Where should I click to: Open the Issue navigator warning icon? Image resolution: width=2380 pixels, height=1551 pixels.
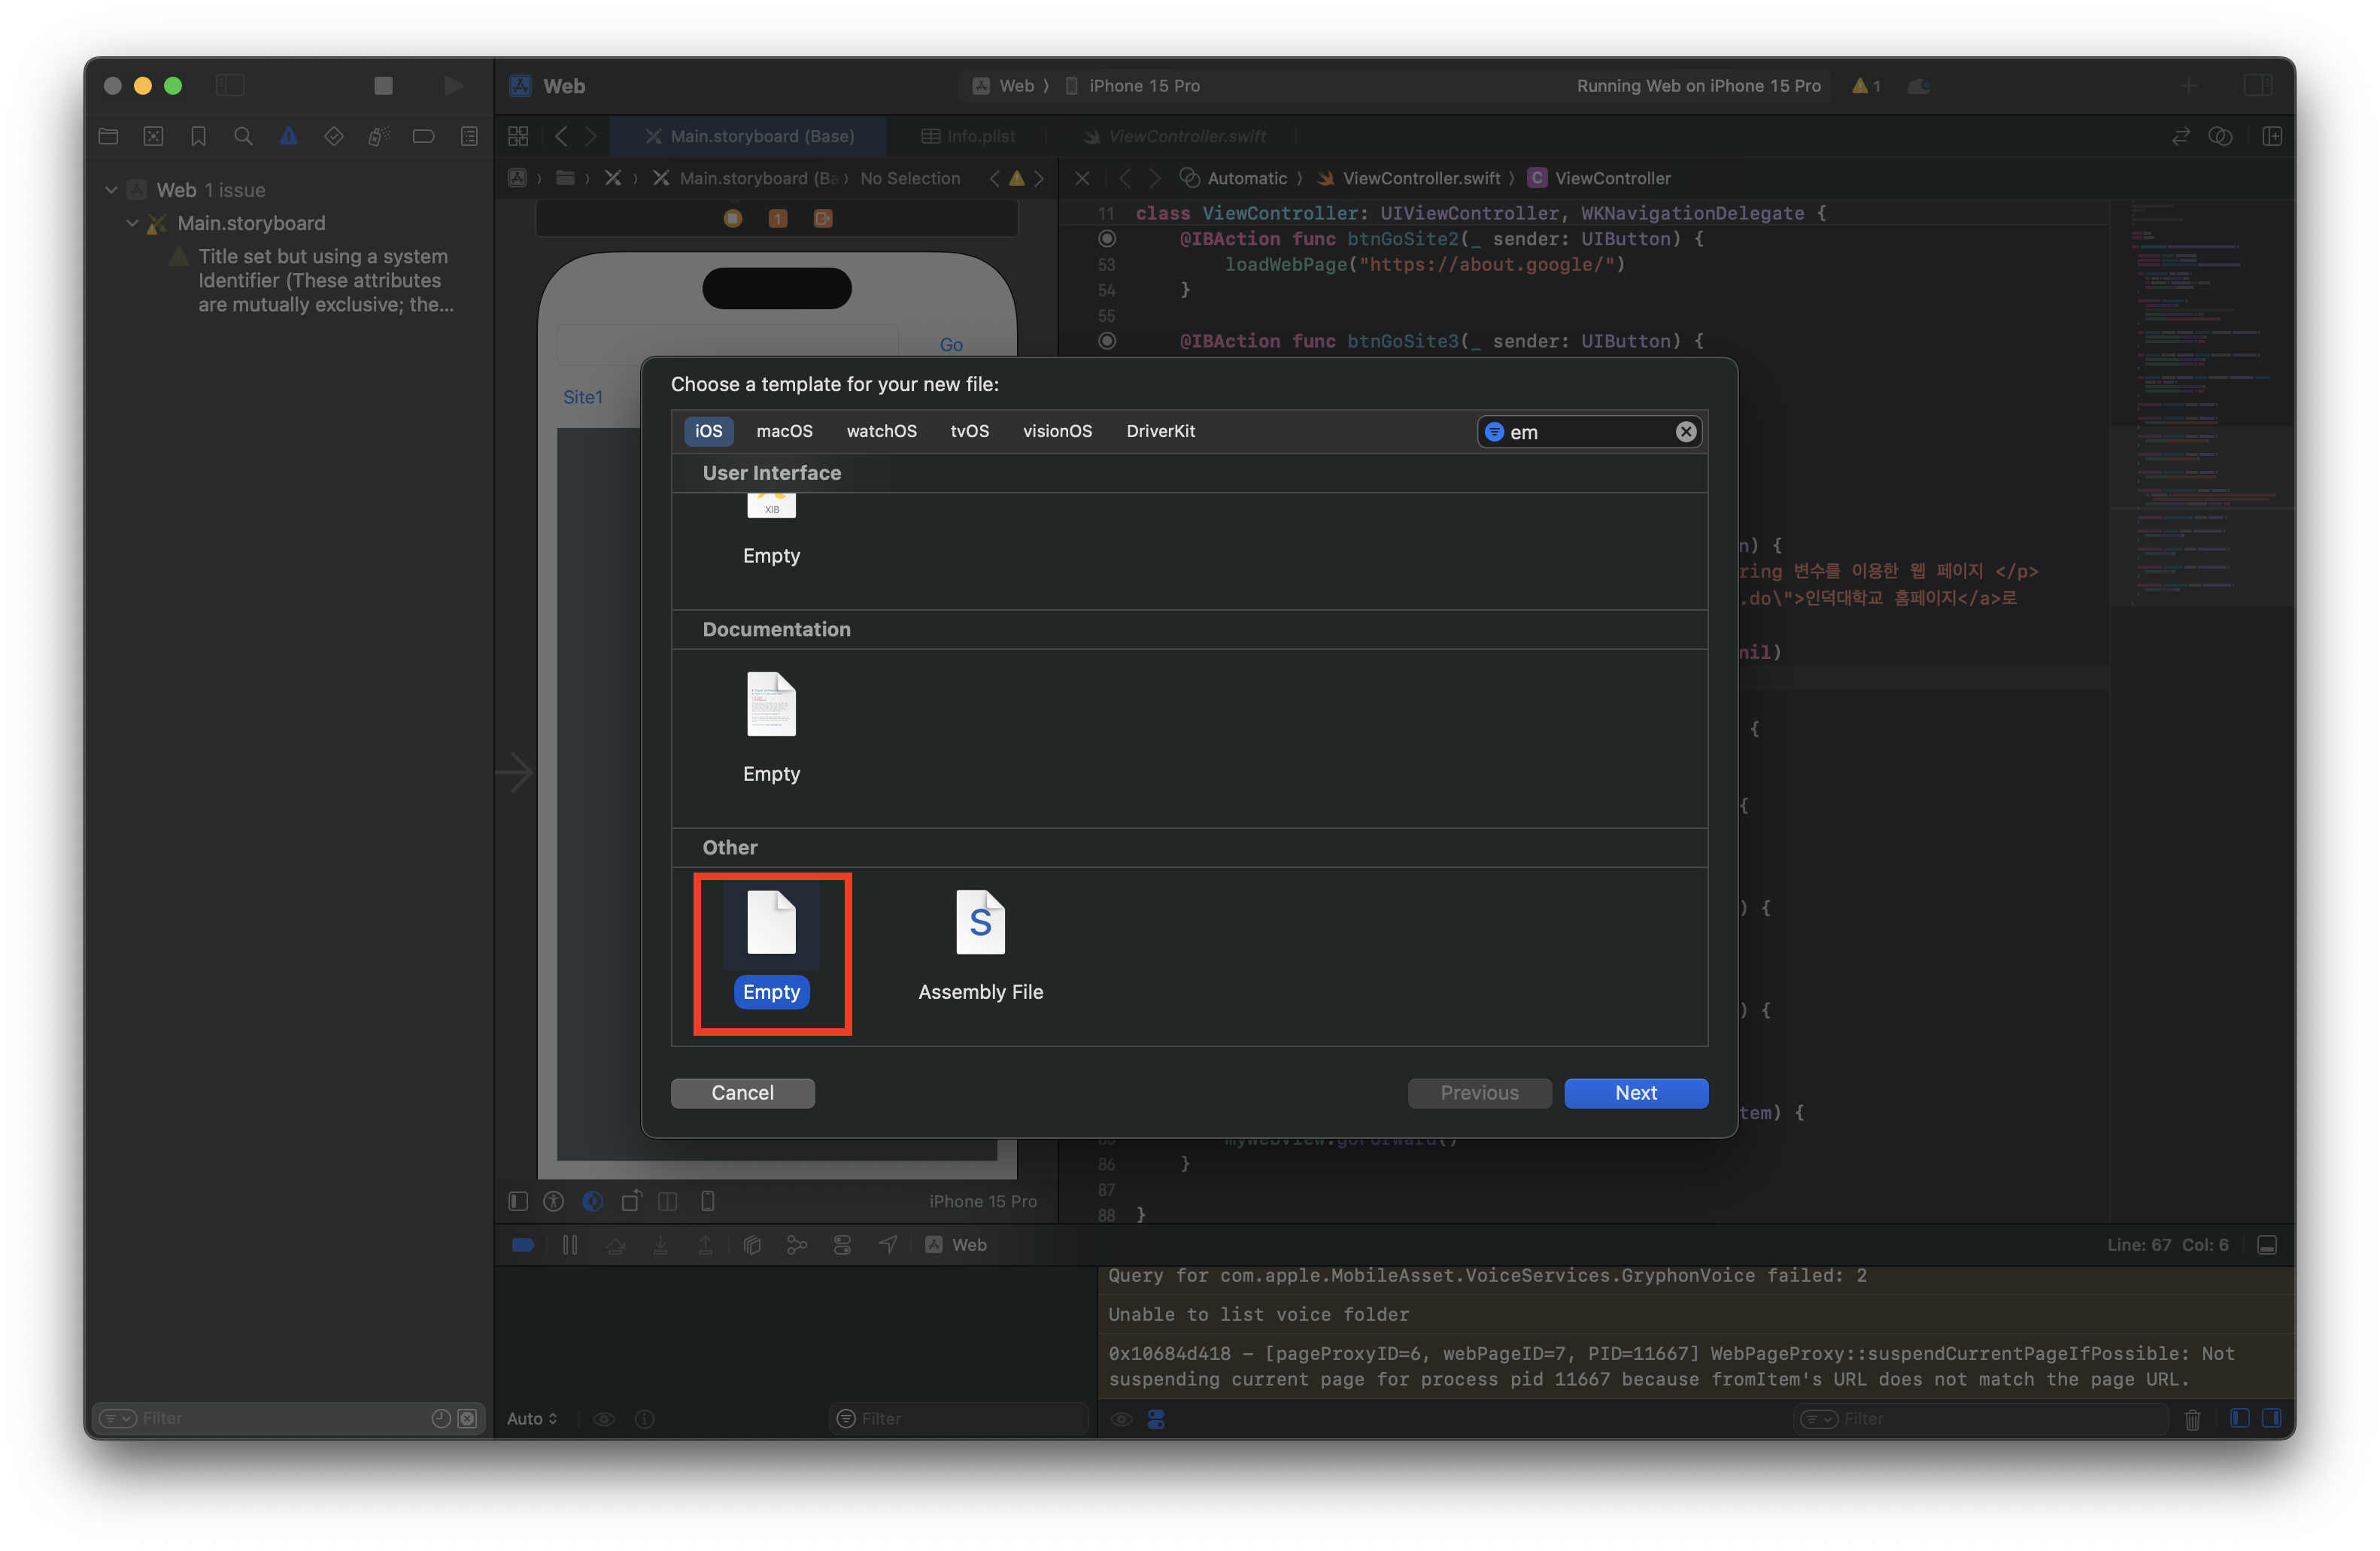click(288, 136)
